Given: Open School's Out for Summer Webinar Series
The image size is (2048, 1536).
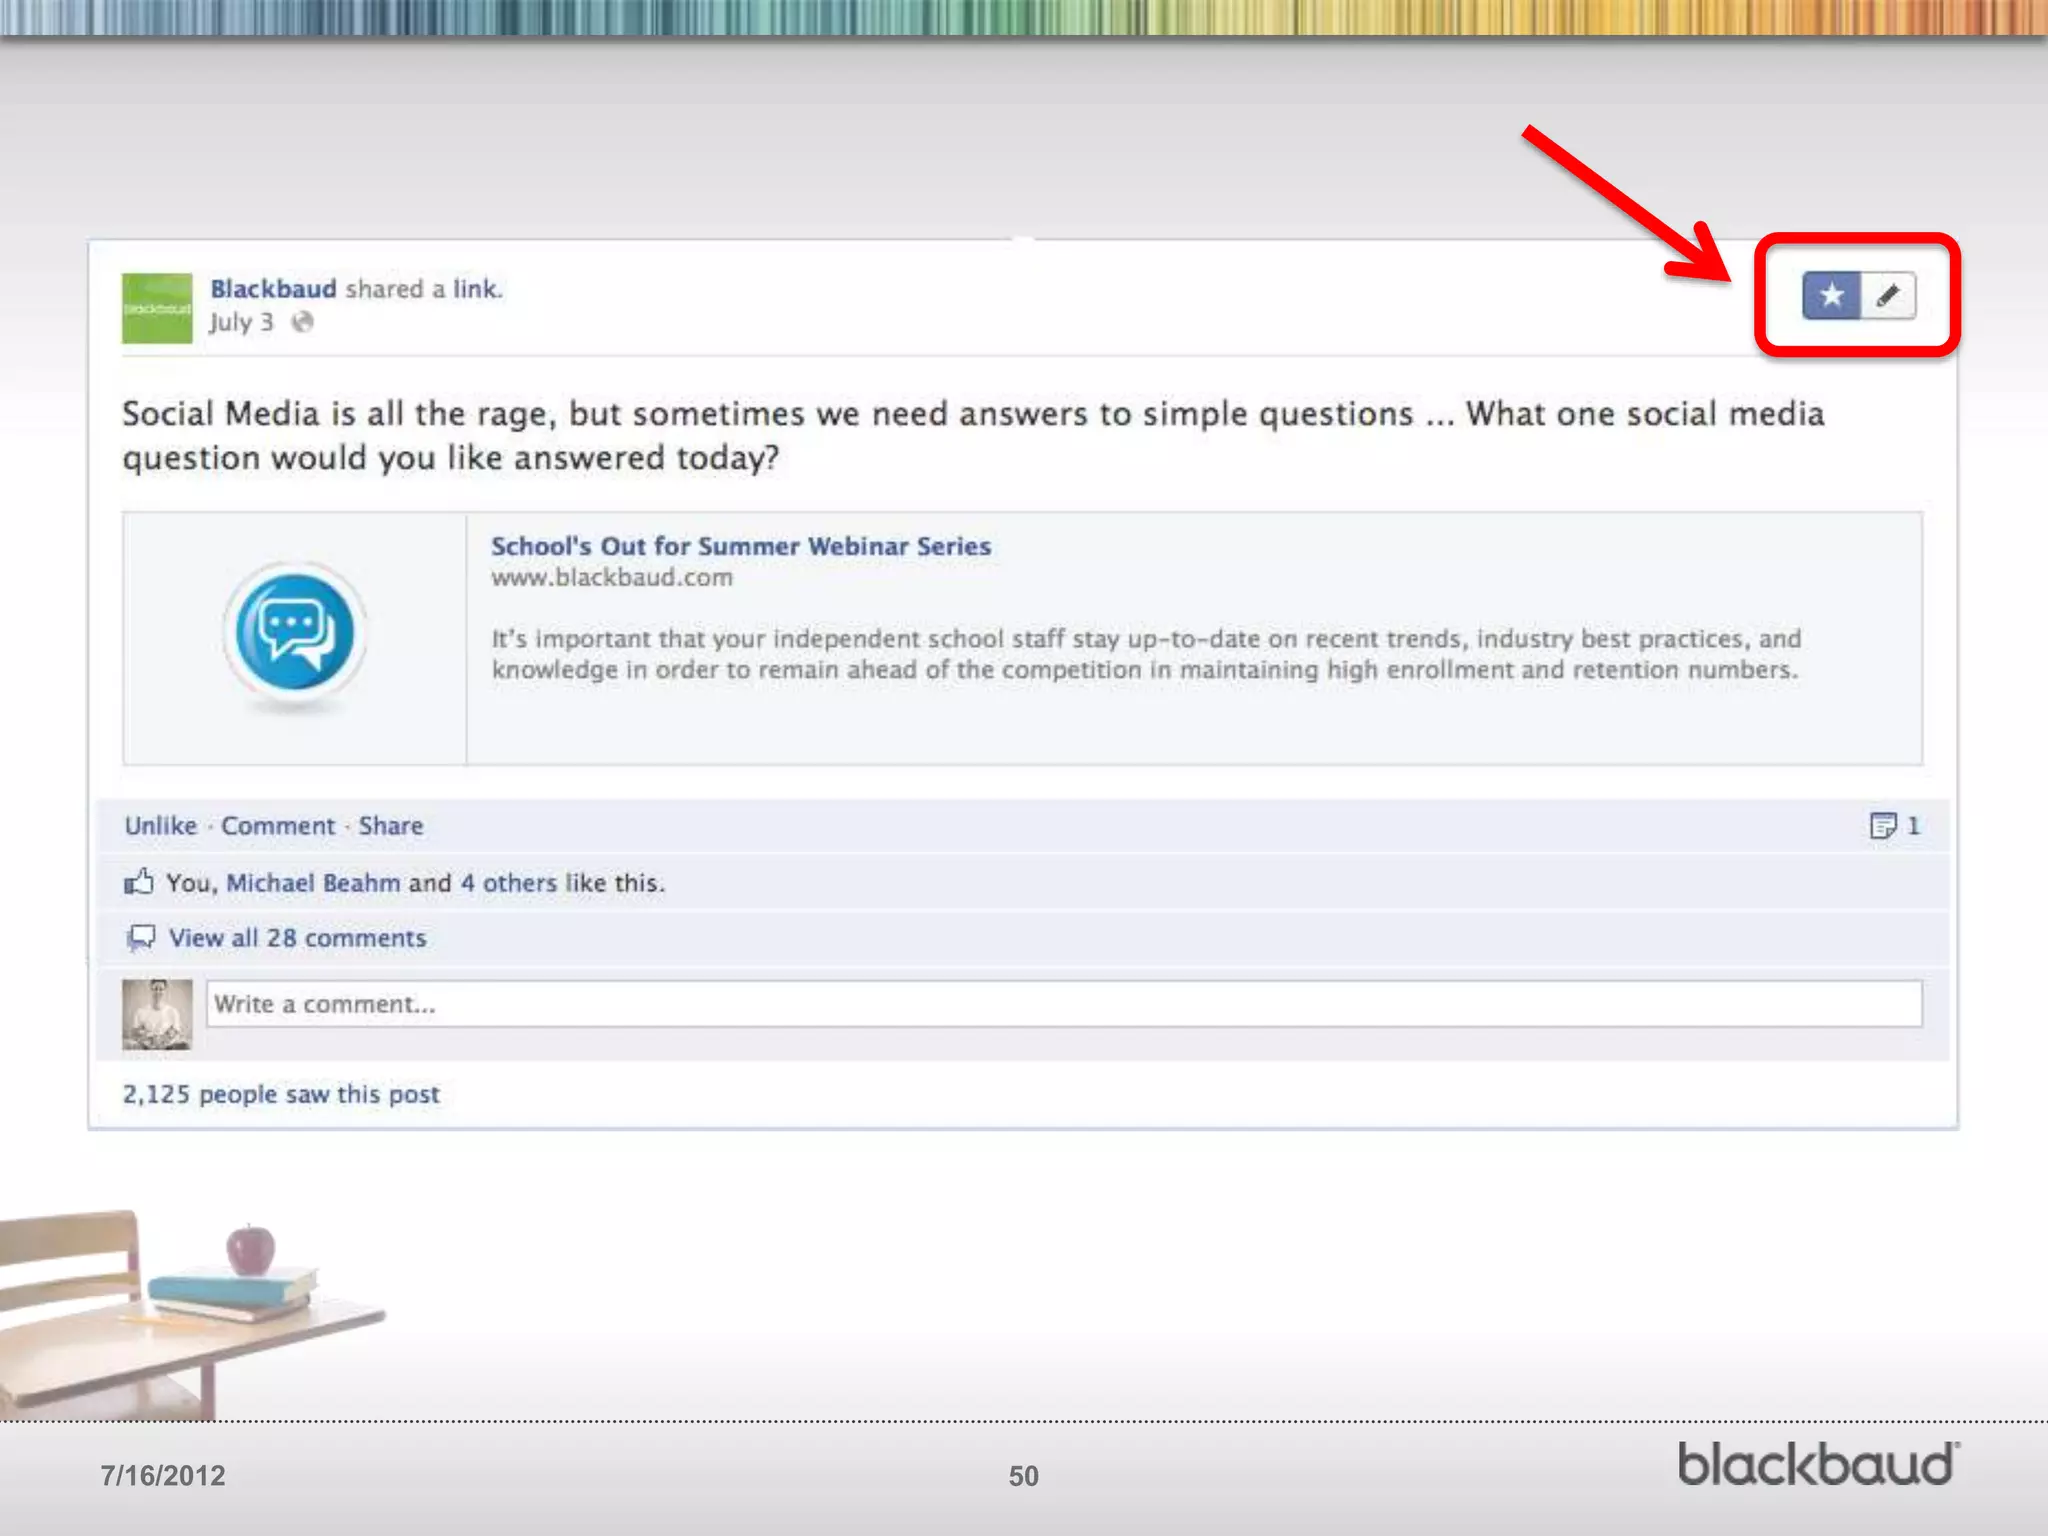Looking at the screenshot, I should [740, 546].
